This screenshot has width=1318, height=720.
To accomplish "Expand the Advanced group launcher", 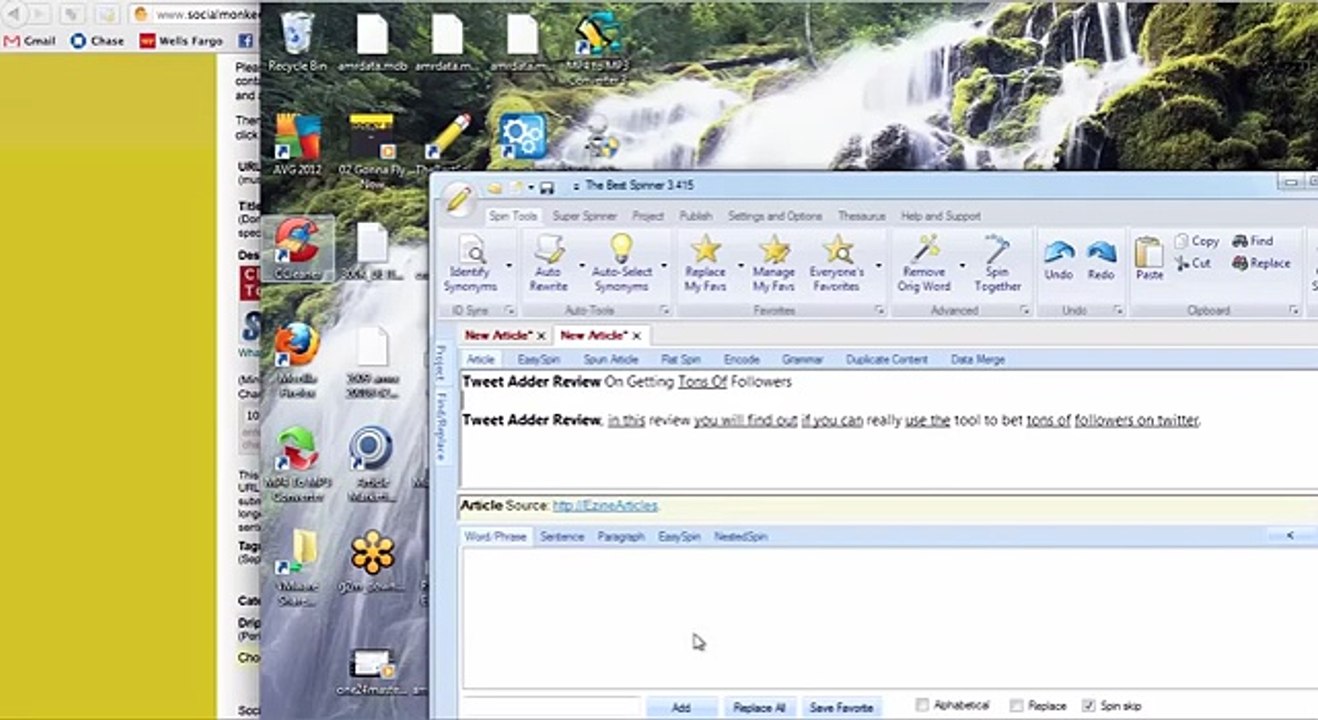I will [x=1024, y=311].
